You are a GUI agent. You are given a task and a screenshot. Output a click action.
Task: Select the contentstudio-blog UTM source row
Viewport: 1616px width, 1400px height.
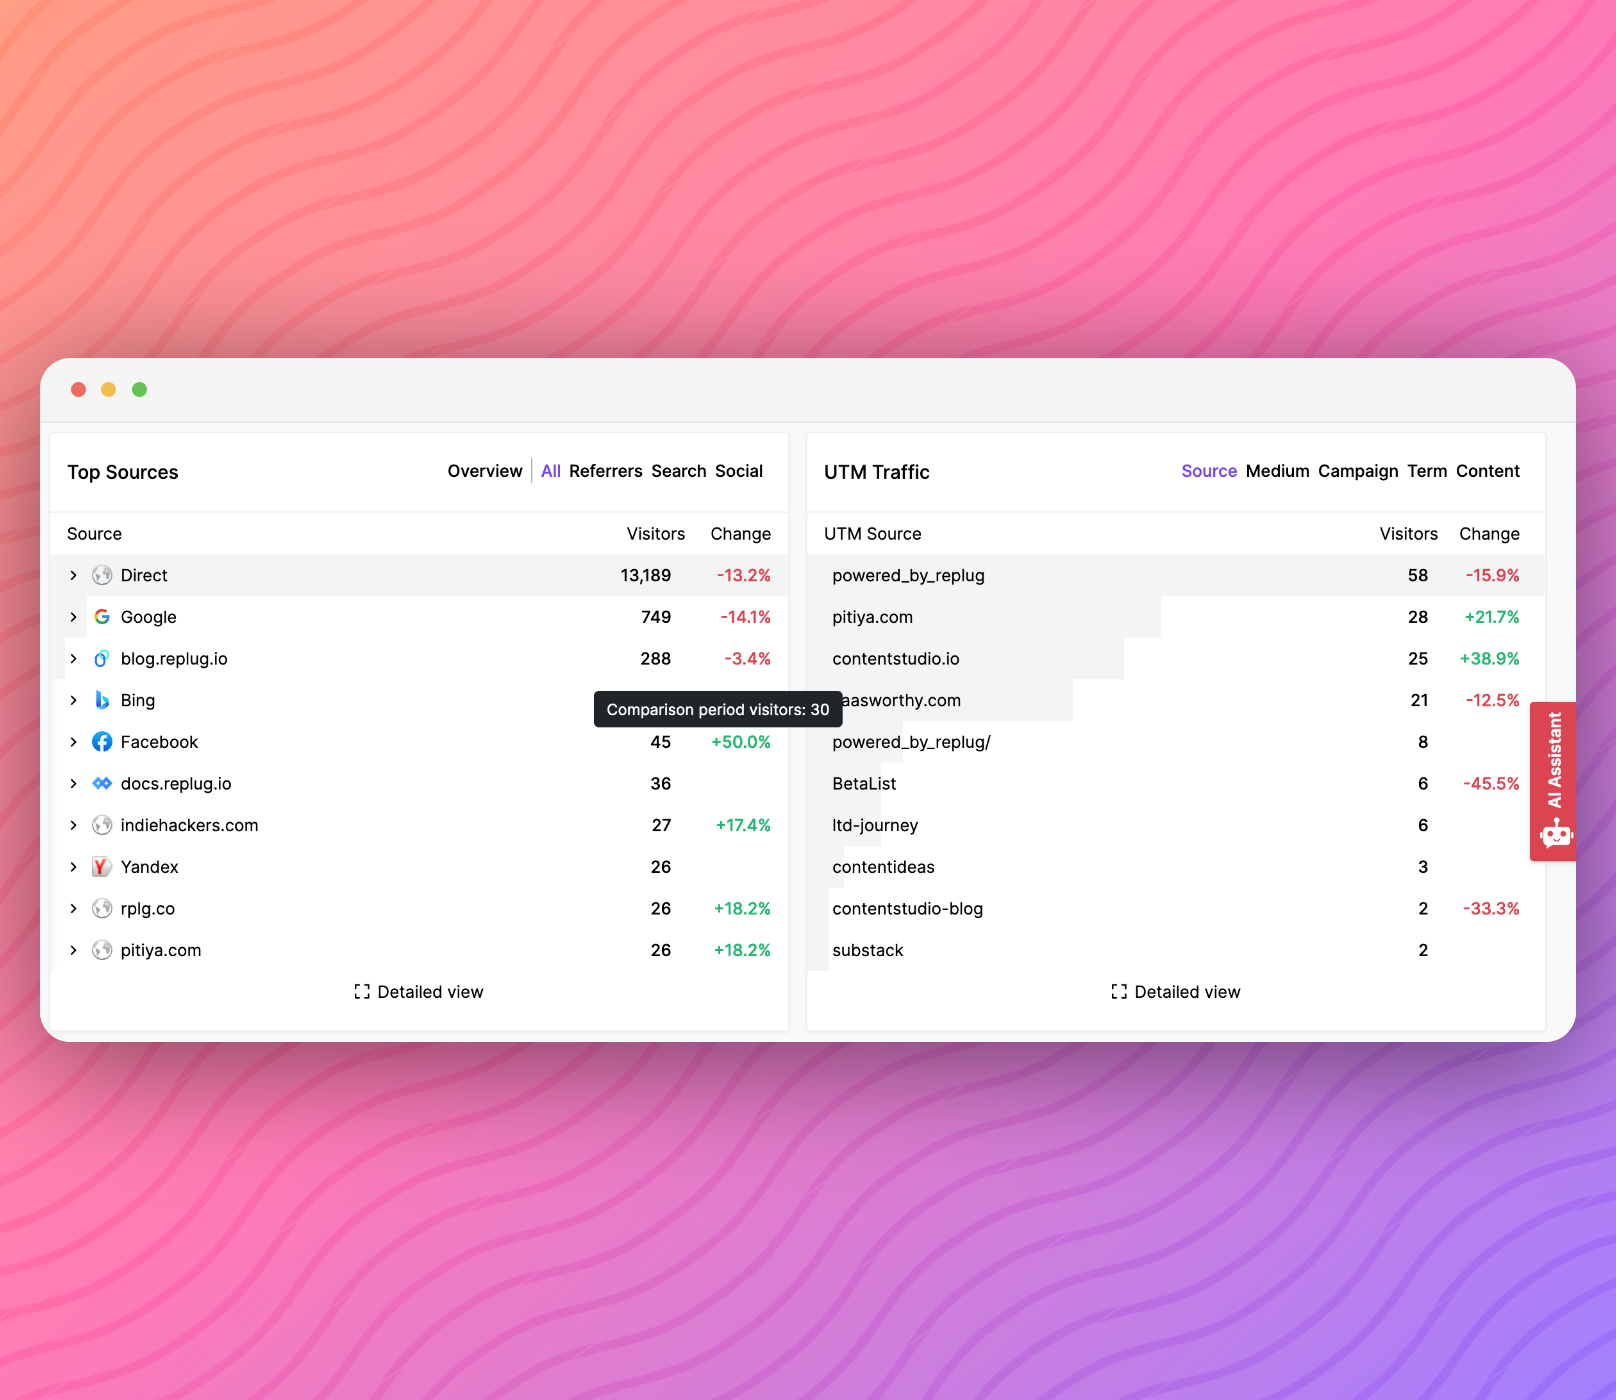pos(1176,909)
